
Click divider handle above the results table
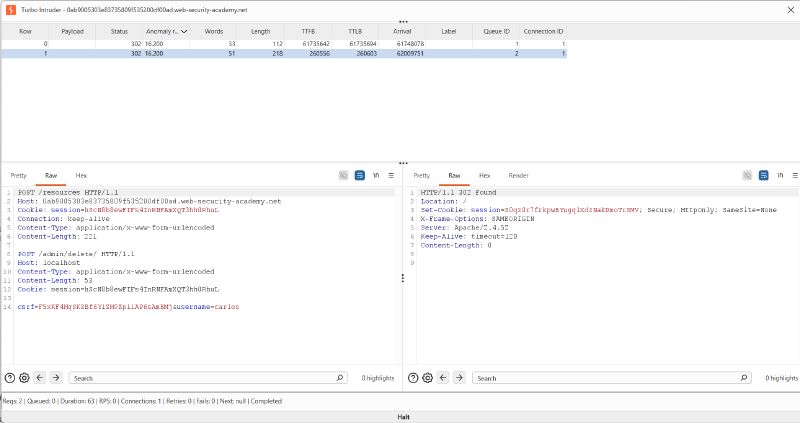403,22
